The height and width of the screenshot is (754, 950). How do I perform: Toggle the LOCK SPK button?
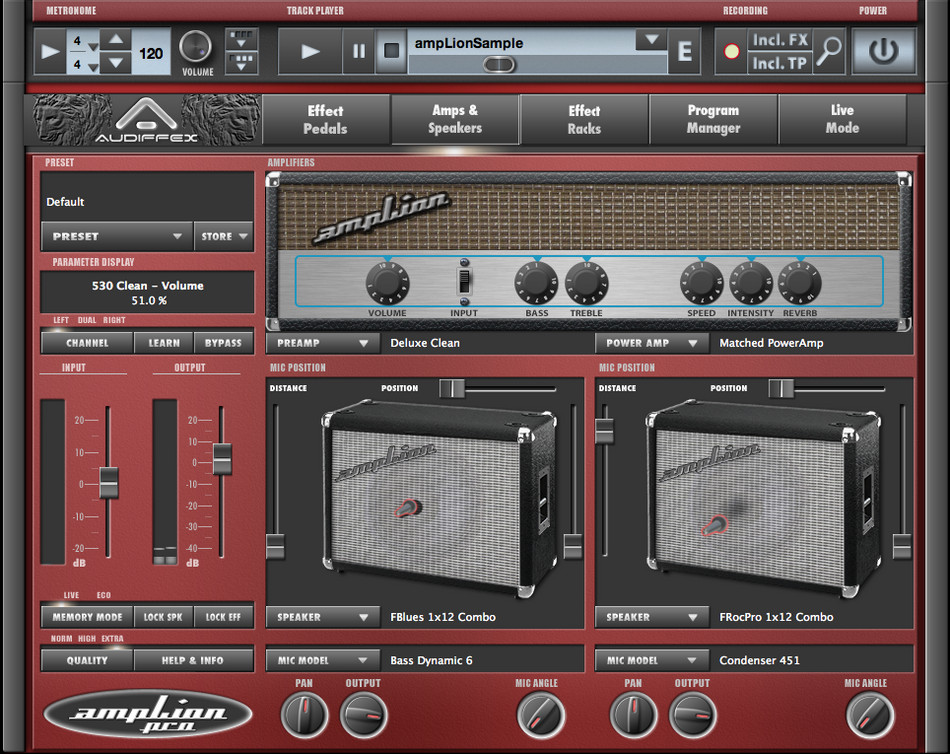pos(163,617)
